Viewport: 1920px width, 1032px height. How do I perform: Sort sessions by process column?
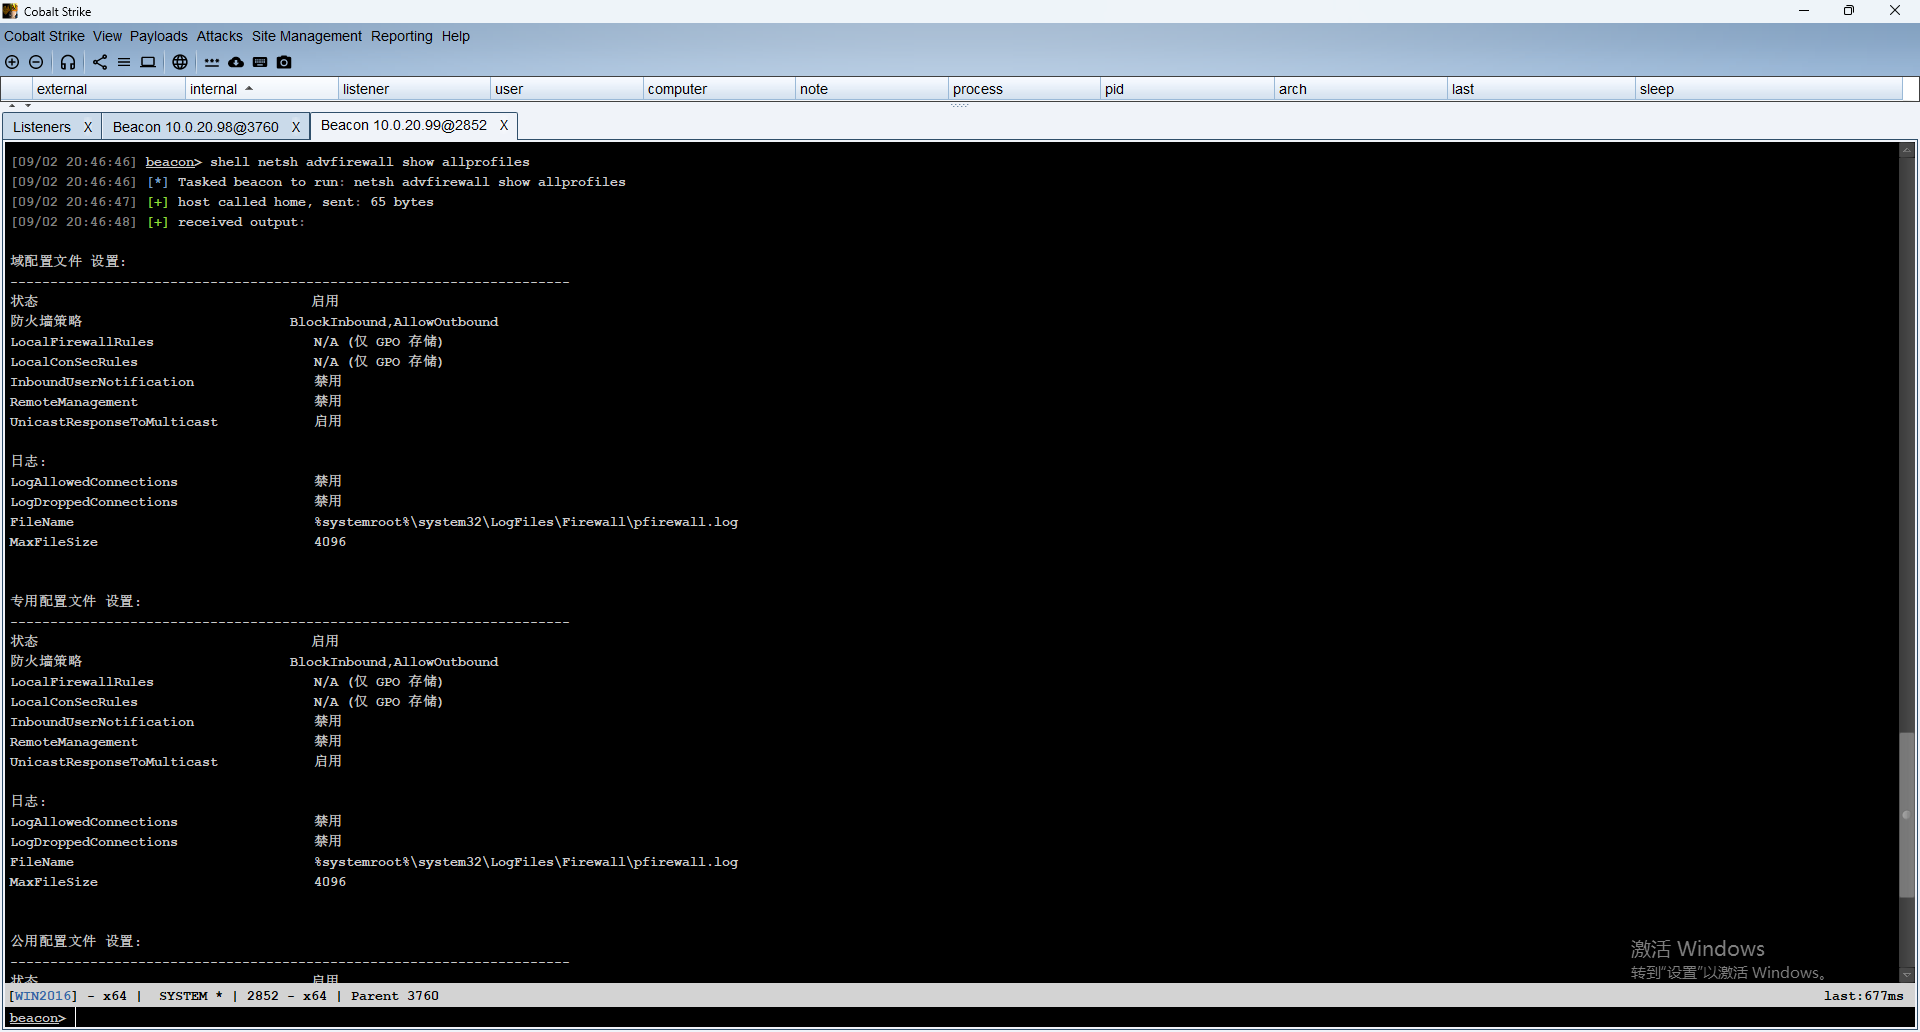coord(1025,89)
